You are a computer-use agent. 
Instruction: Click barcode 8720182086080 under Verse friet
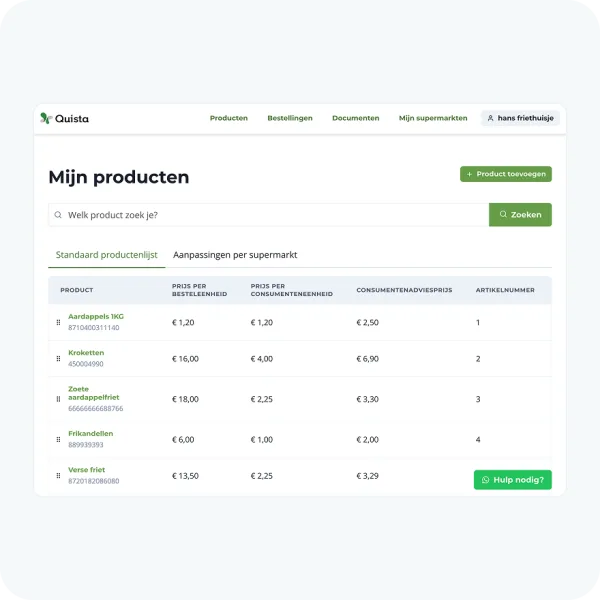click(x=94, y=481)
